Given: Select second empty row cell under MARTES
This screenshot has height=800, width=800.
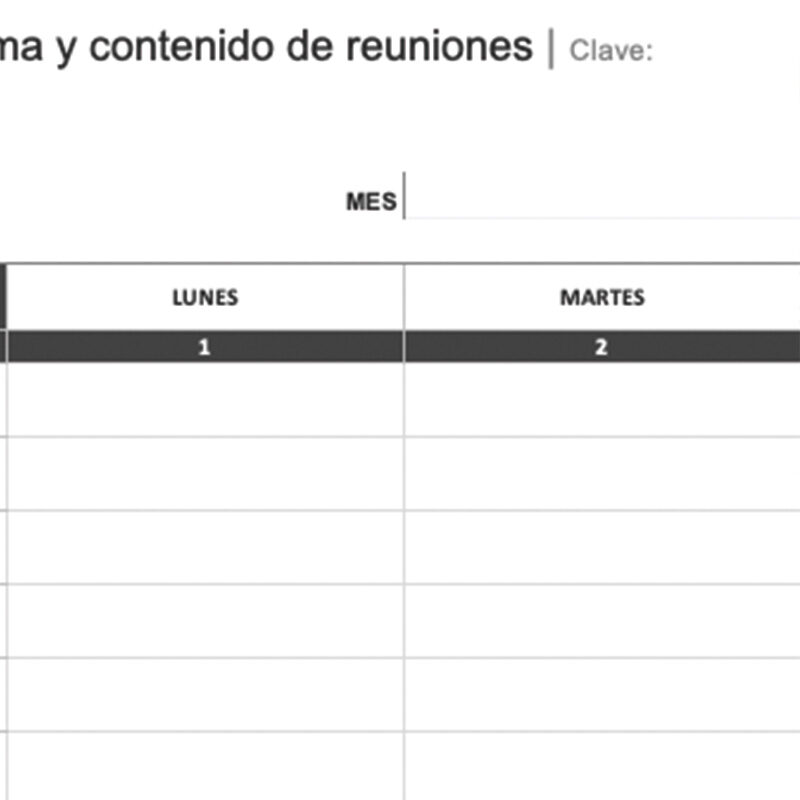Looking at the screenshot, I should pyautogui.click(x=602, y=473).
